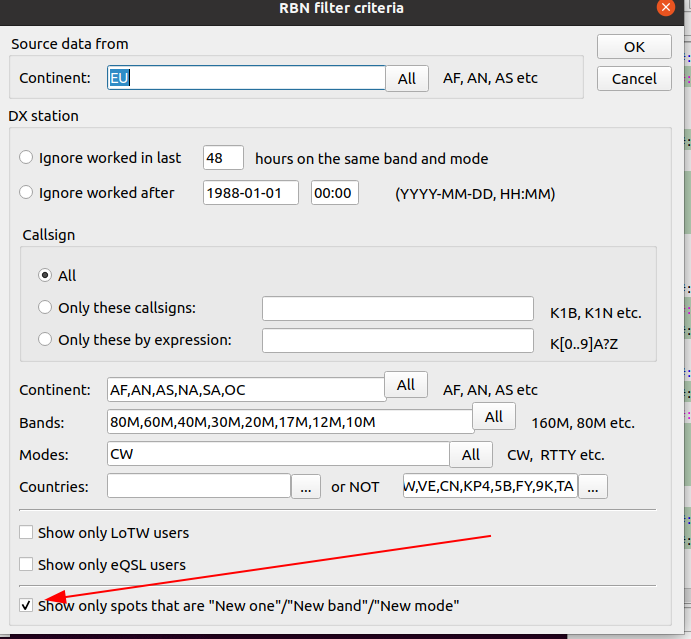Edit the 48 hours value field
The height and width of the screenshot is (639, 691).
[x=223, y=158]
